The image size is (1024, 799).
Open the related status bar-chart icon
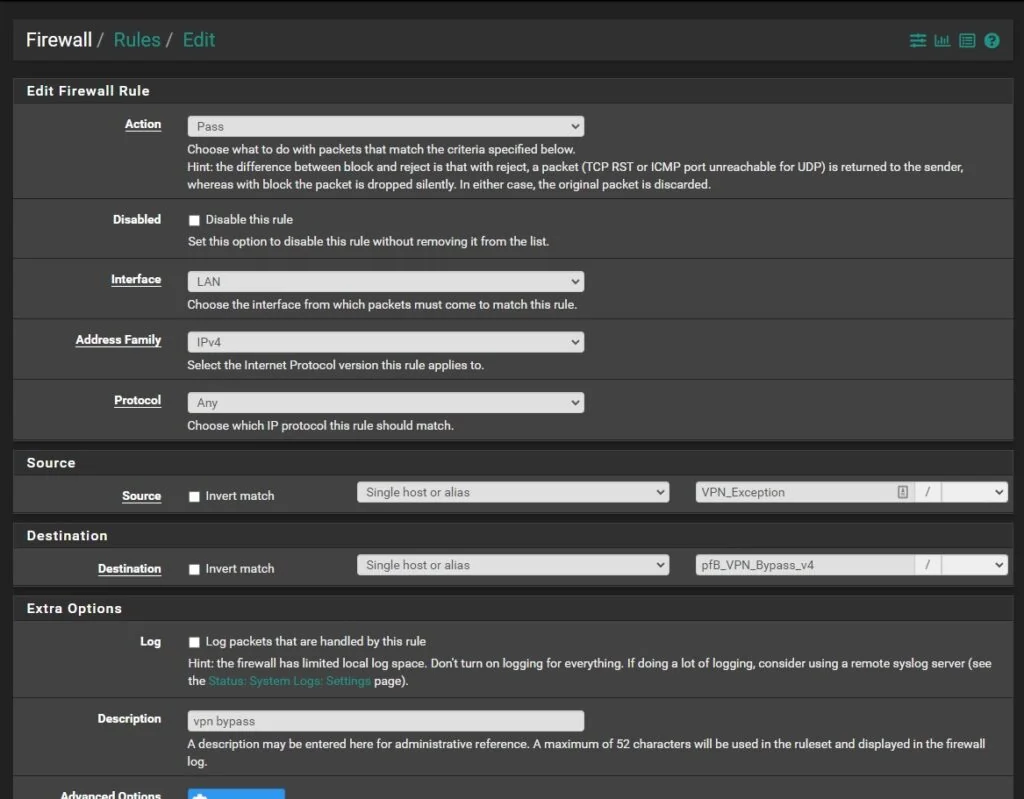coord(942,41)
